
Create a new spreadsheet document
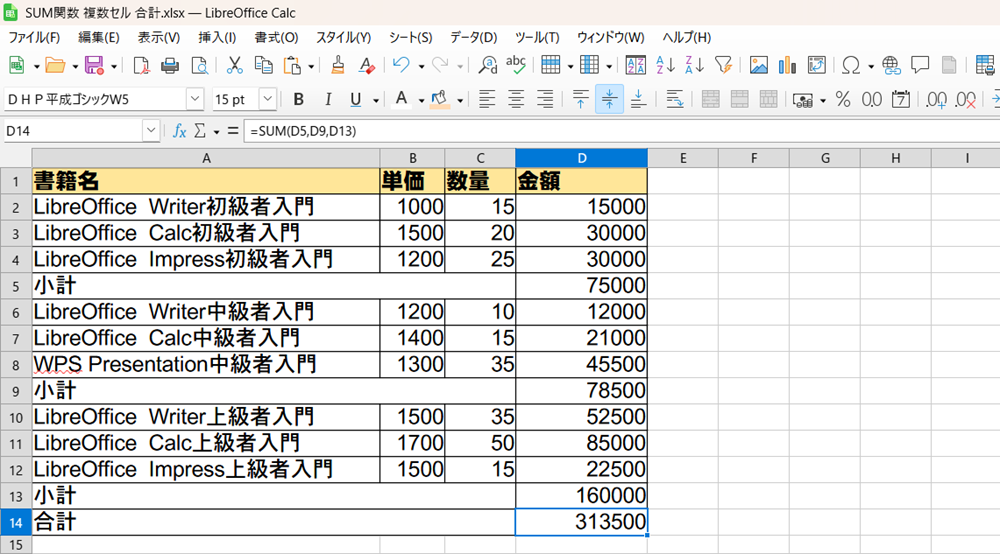(x=17, y=65)
